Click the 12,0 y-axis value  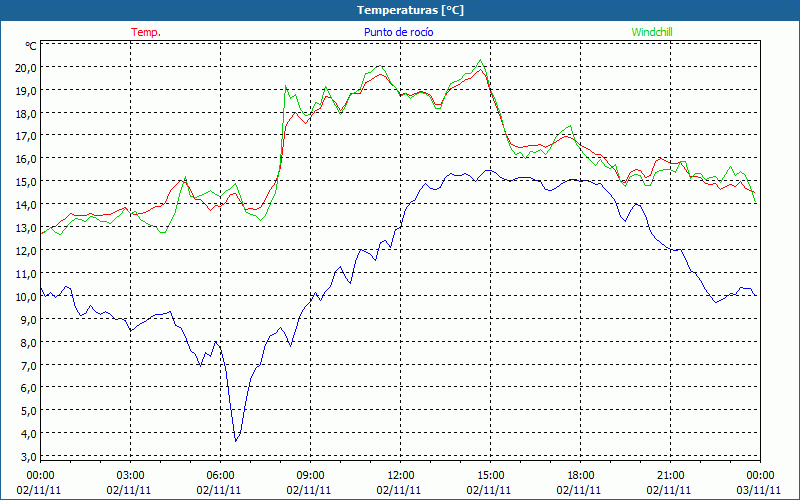(x=26, y=251)
